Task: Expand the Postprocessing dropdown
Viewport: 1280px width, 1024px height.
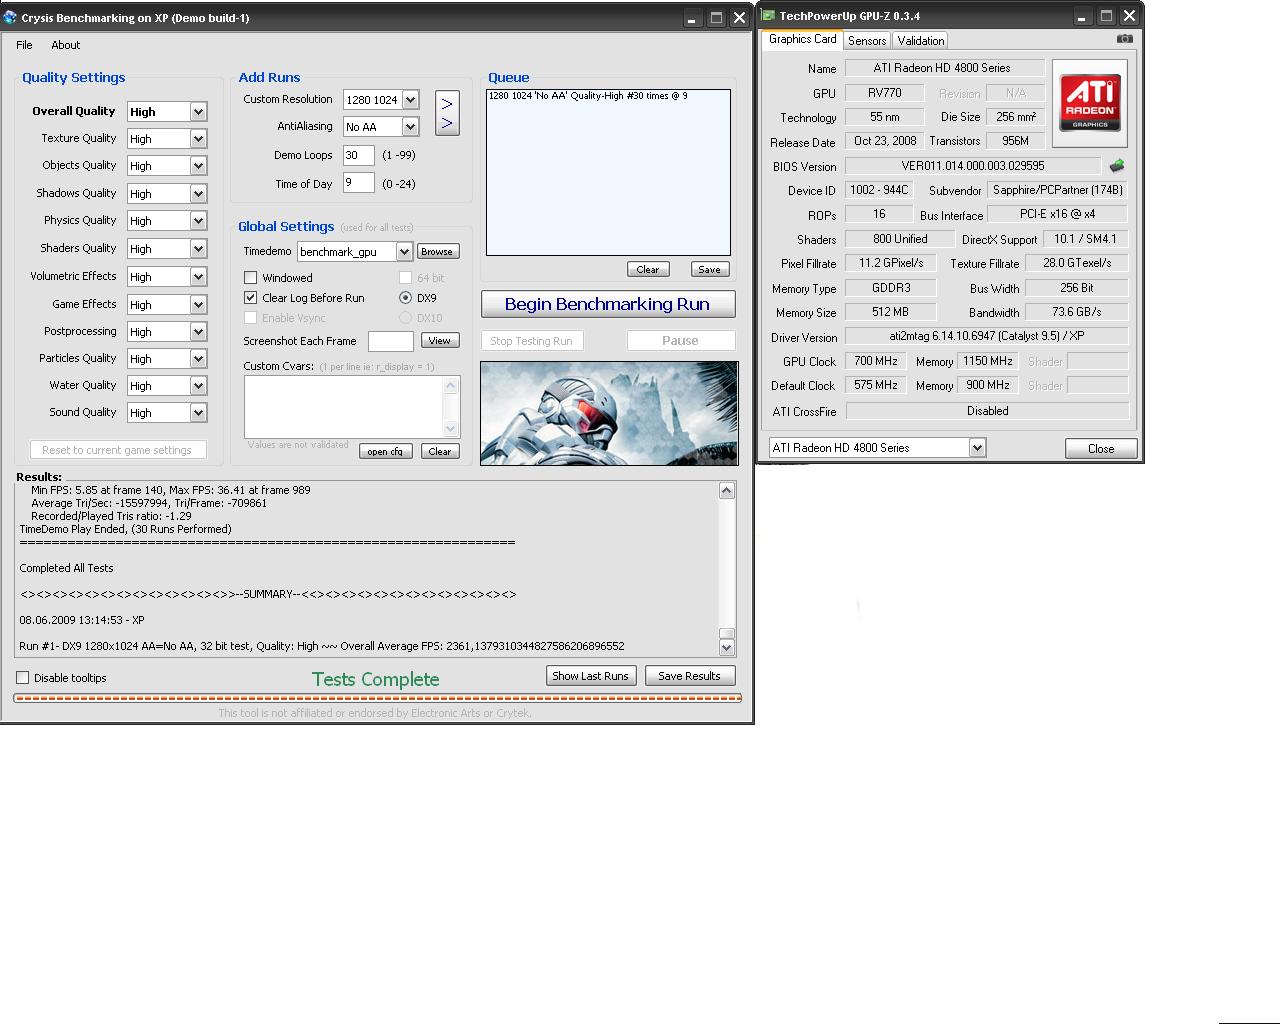Action: click(198, 332)
